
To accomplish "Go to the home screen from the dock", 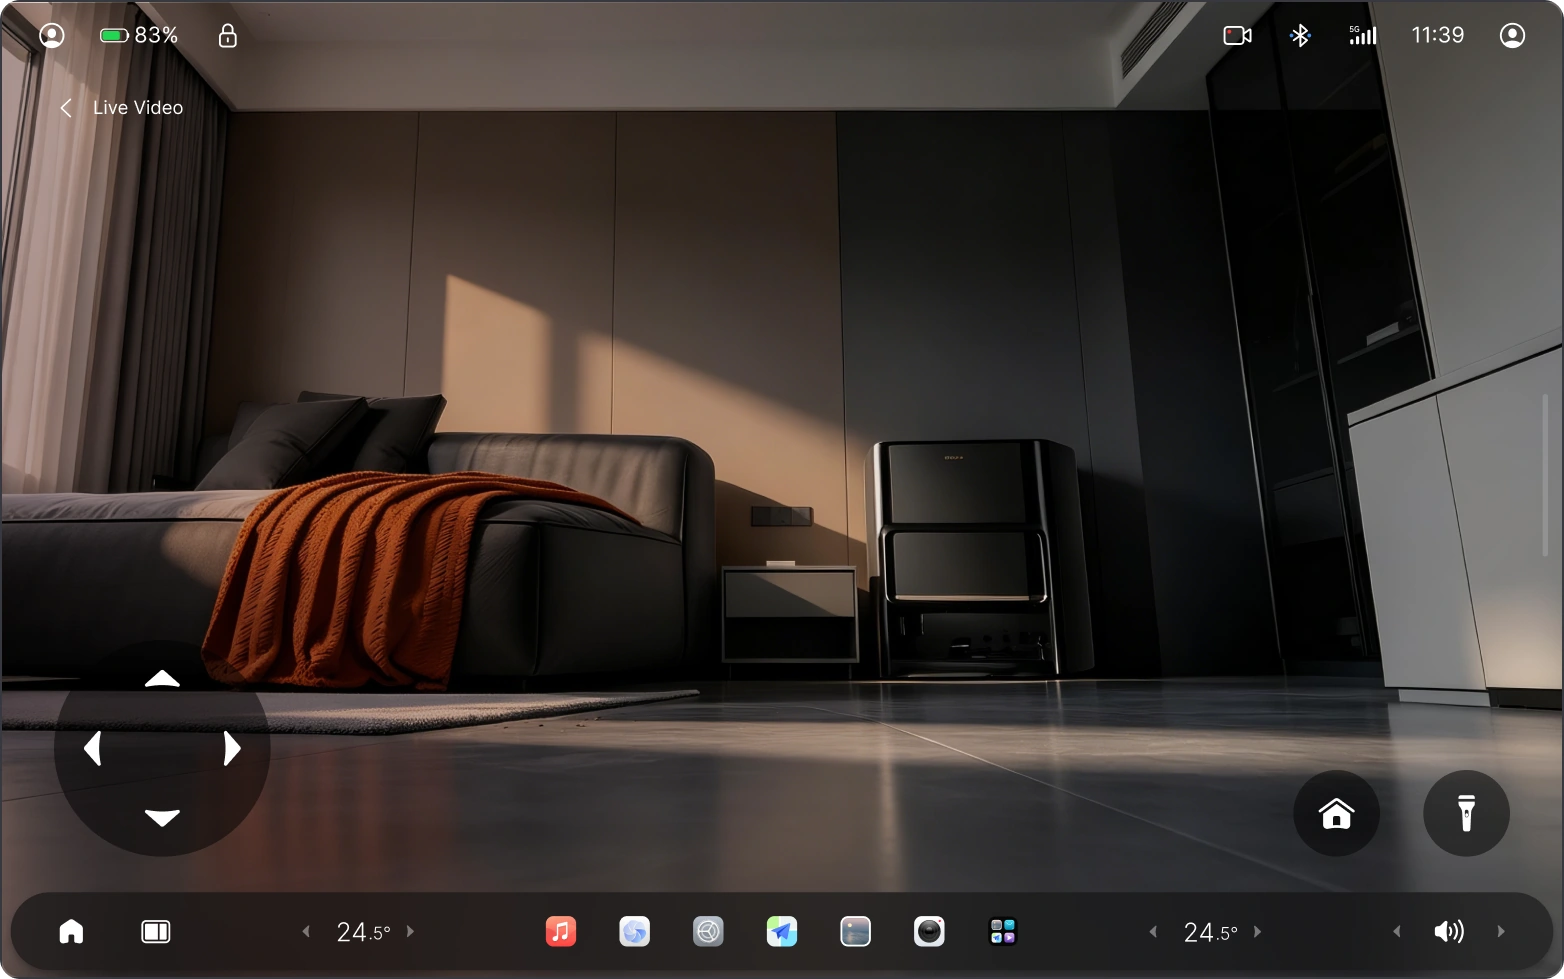I will pyautogui.click(x=71, y=932).
